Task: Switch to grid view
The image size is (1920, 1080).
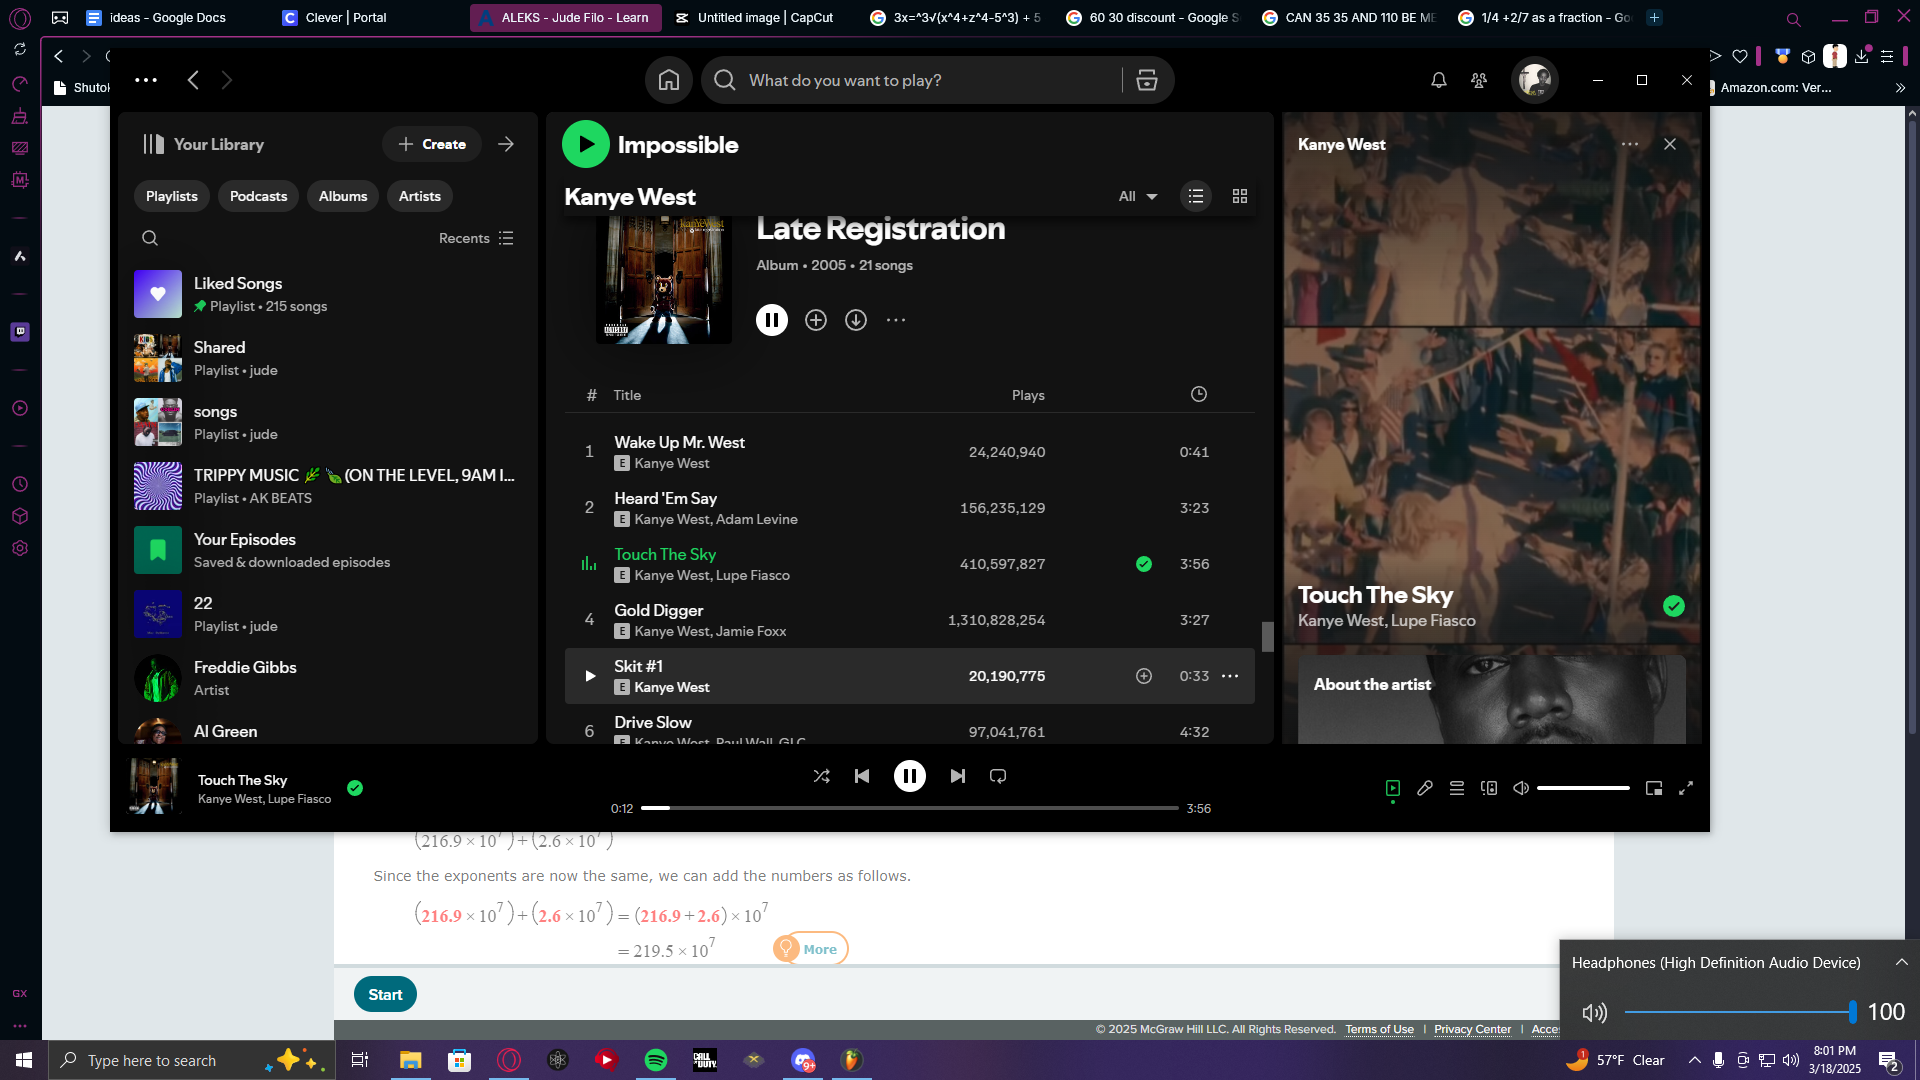Action: click(1240, 196)
